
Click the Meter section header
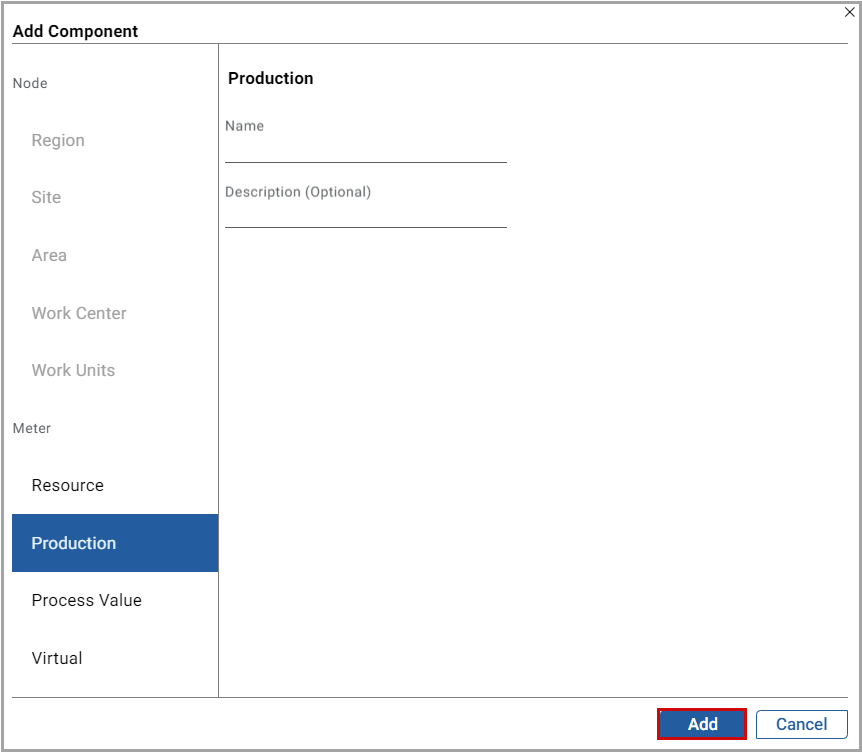coord(32,428)
